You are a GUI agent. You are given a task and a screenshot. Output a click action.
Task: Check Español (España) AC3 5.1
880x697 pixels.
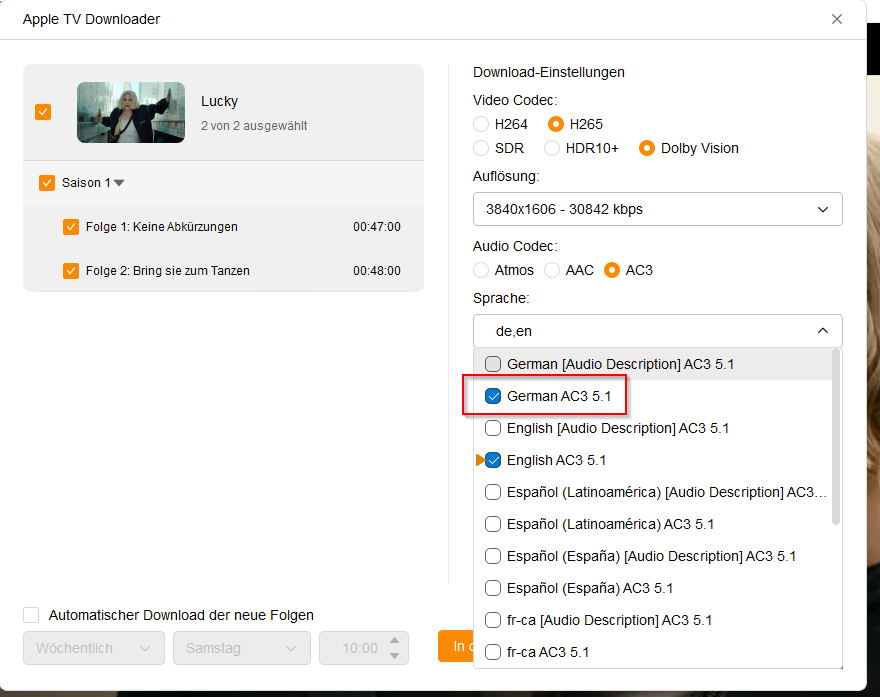coord(493,588)
